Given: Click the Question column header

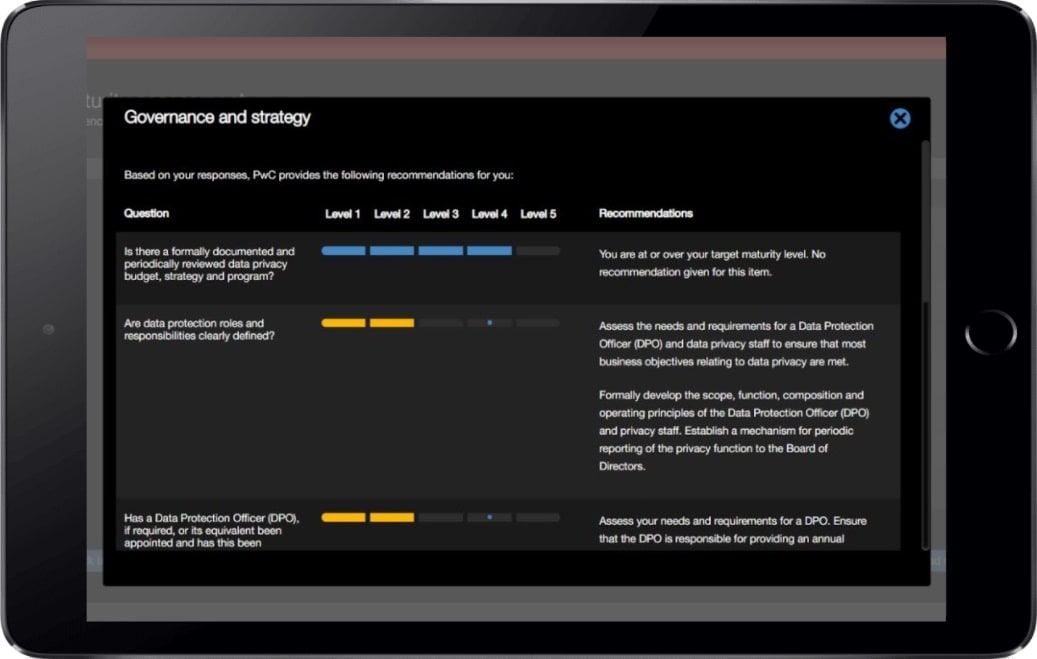Looking at the screenshot, I should pos(146,213).
